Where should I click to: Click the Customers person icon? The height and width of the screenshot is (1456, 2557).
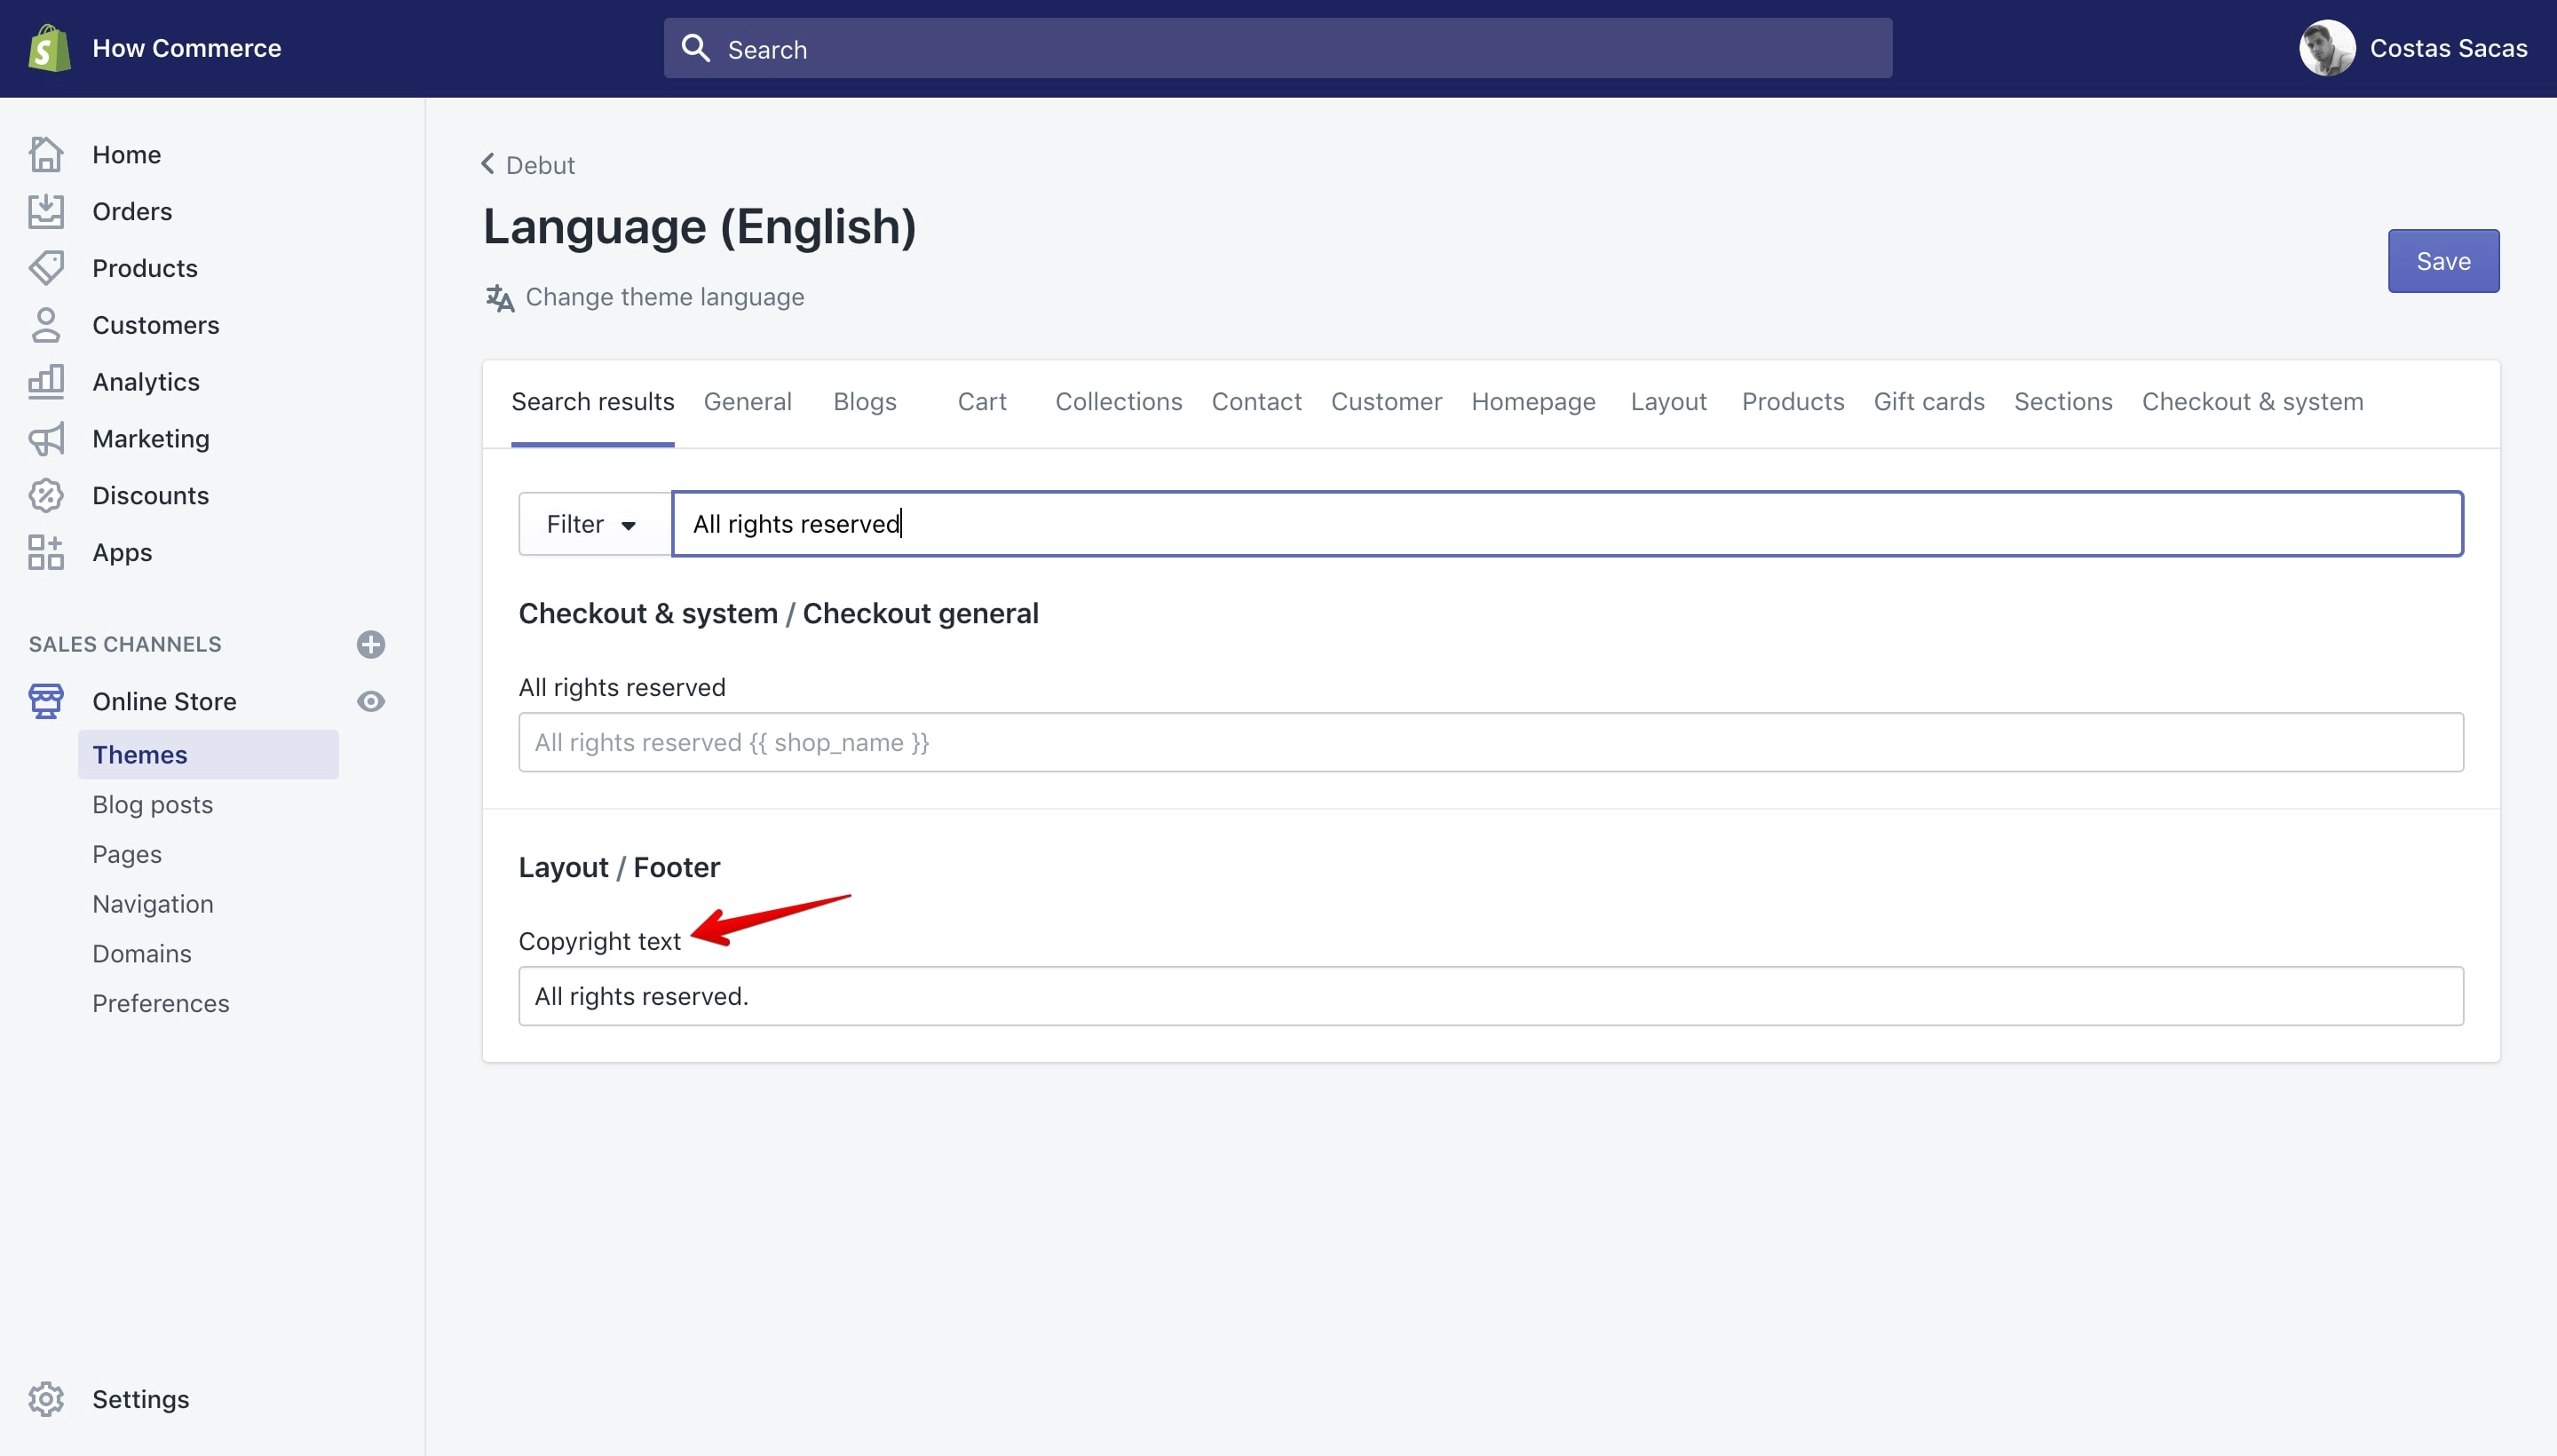(x=46, y=325)
